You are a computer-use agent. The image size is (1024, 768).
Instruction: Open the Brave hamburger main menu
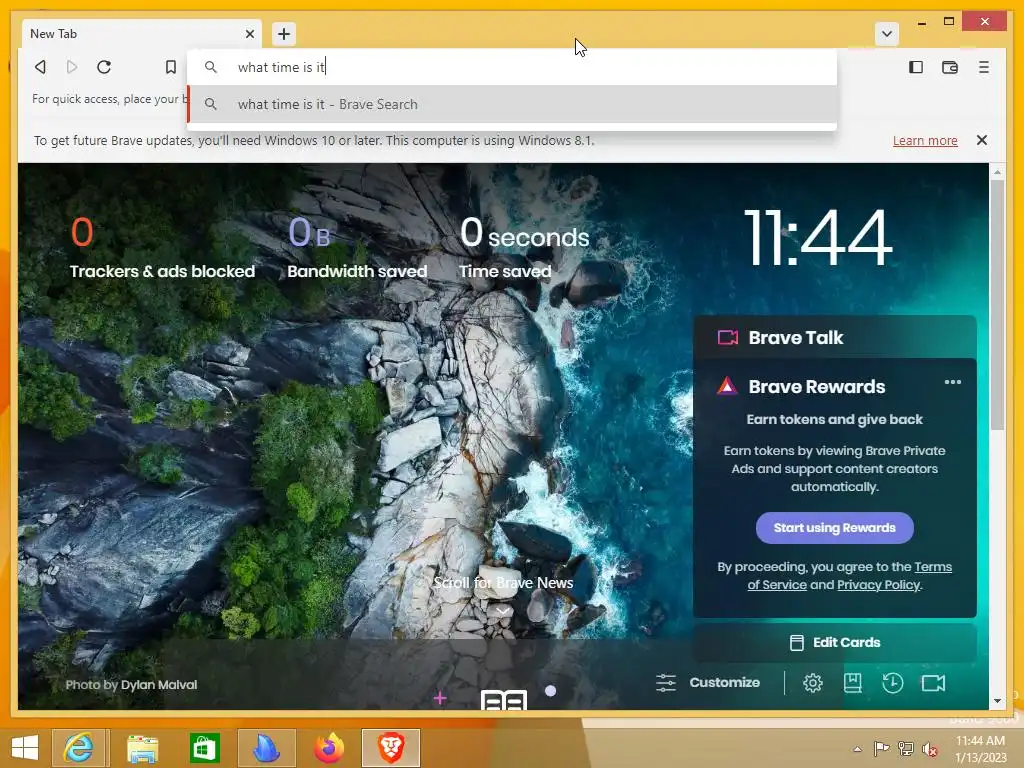[984, 67]
